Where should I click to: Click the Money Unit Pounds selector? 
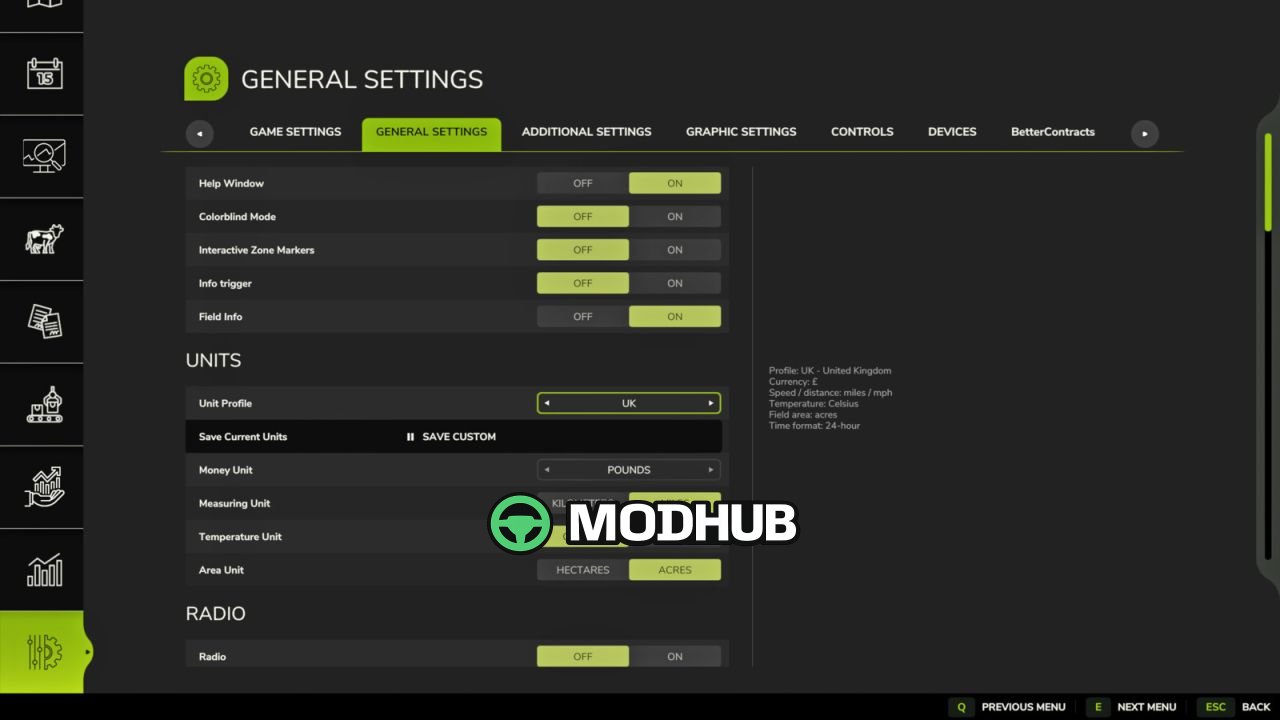[x=629, y=470]
